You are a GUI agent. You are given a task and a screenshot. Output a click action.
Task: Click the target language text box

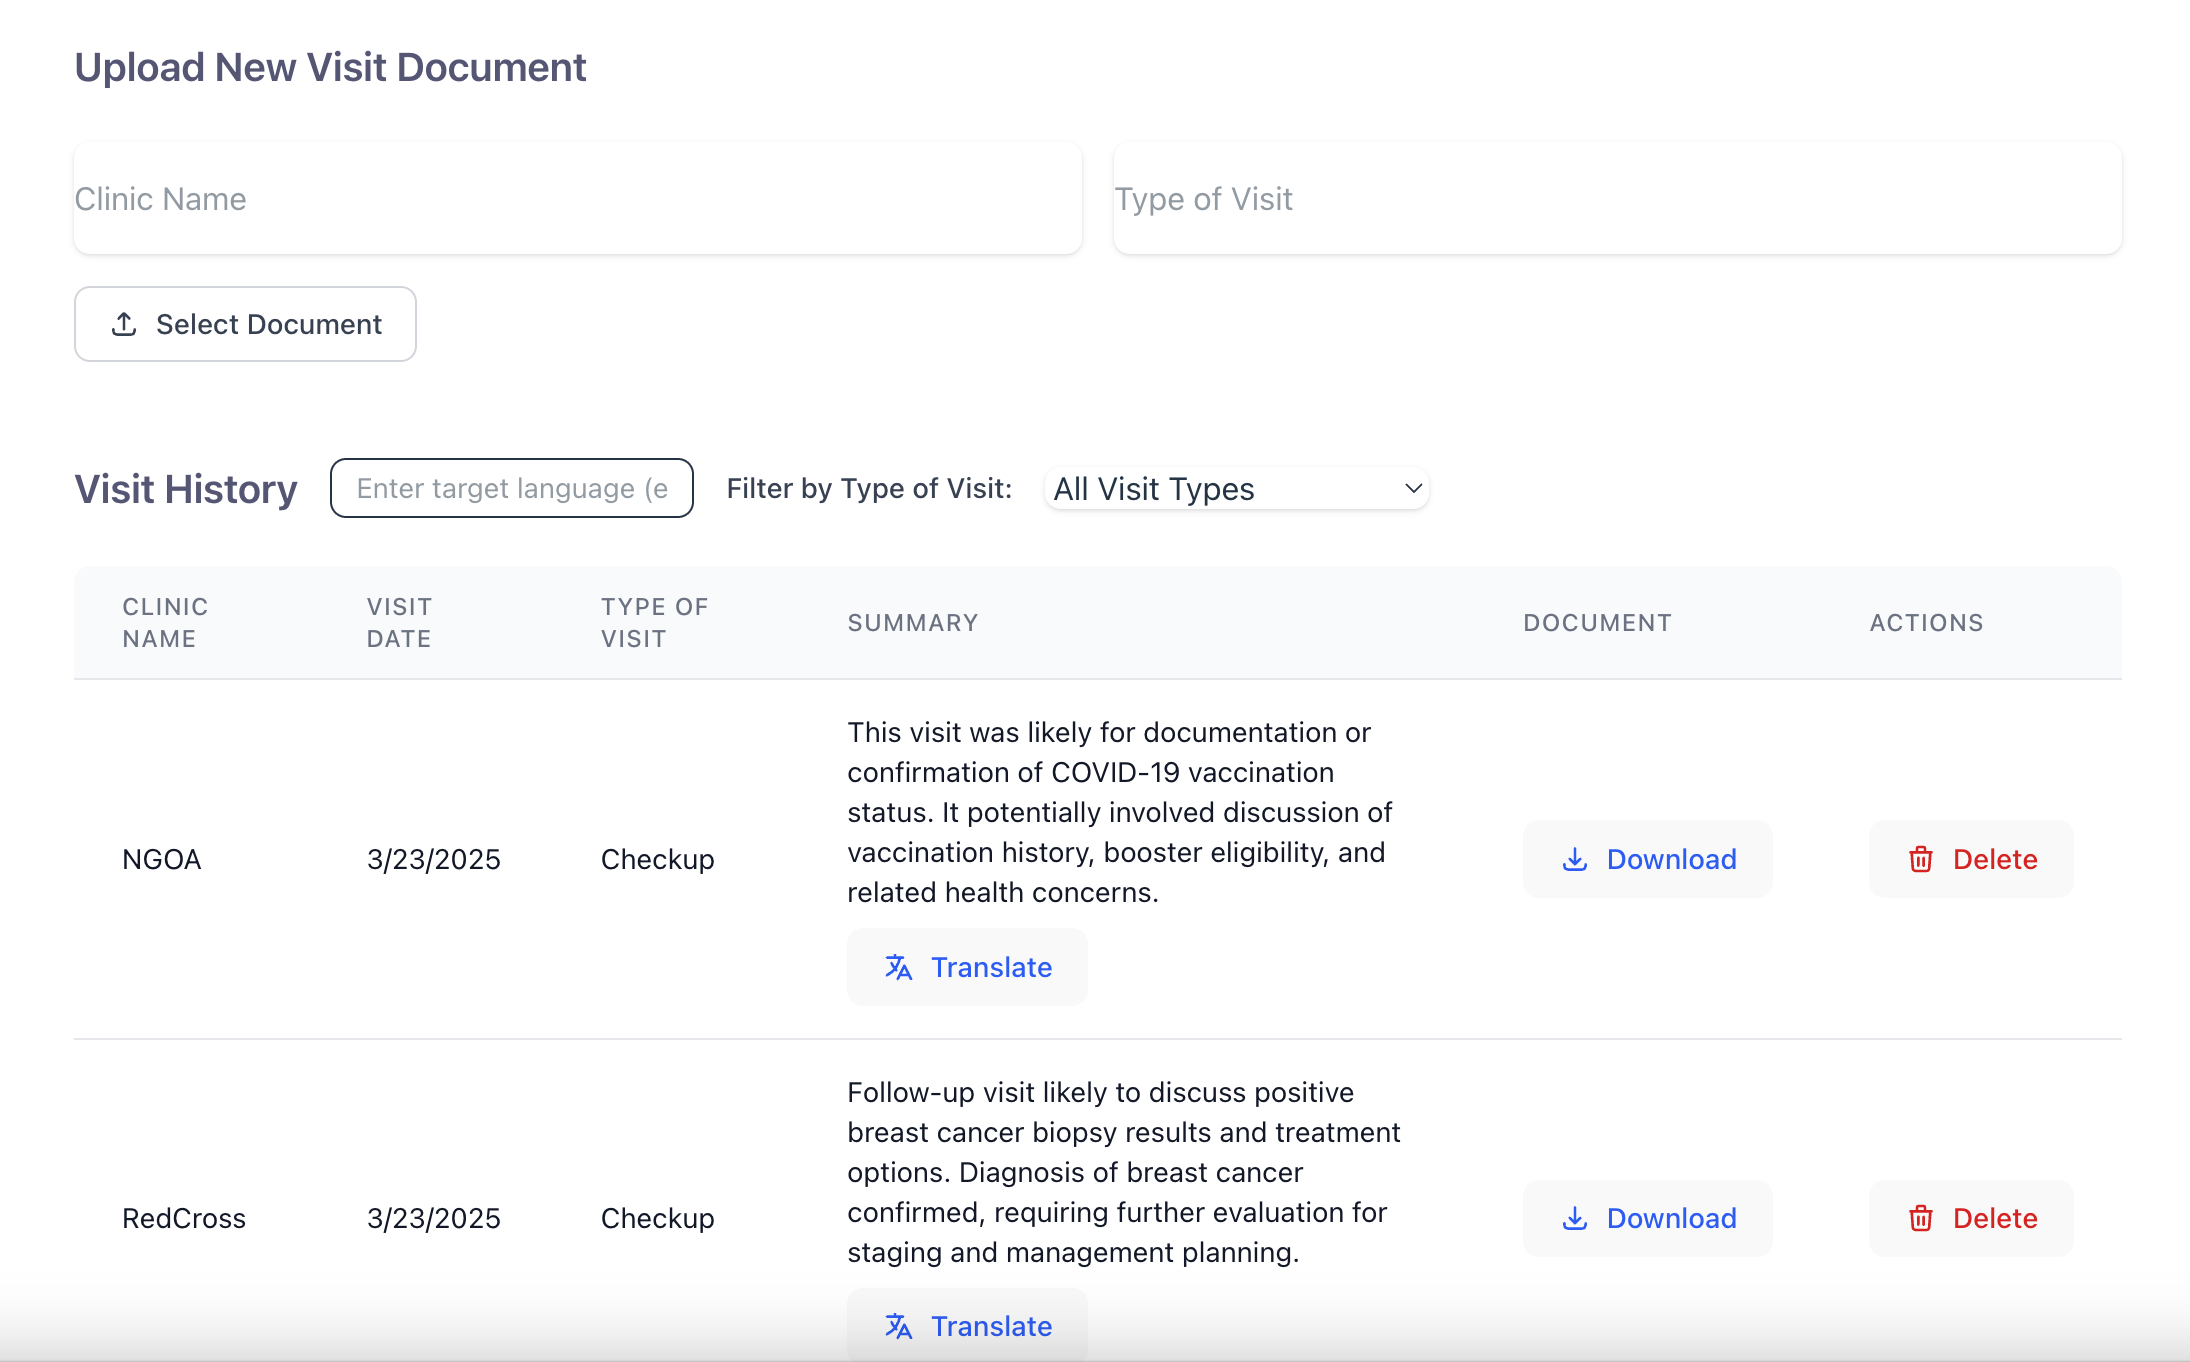pos(512,489)
